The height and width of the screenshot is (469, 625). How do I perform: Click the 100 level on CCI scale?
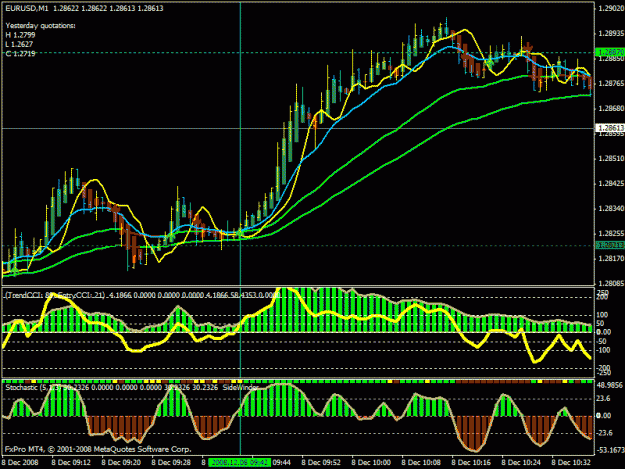click(602, 315)
